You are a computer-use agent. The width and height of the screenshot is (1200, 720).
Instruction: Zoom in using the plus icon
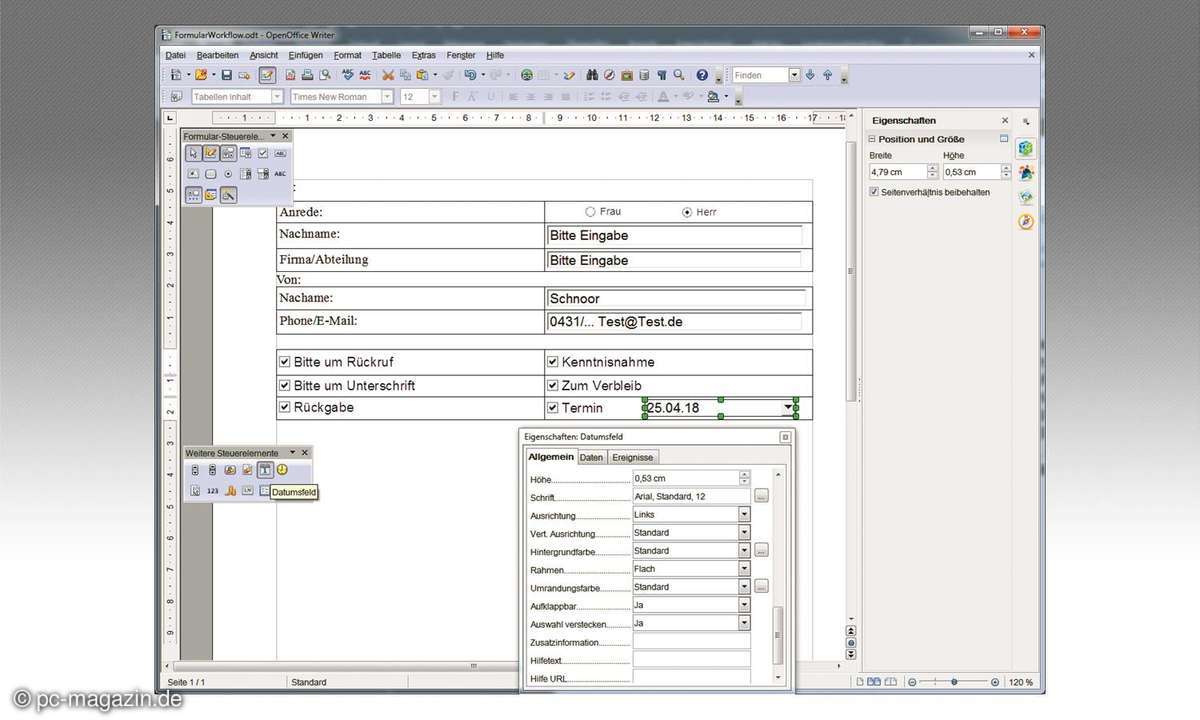994,682
